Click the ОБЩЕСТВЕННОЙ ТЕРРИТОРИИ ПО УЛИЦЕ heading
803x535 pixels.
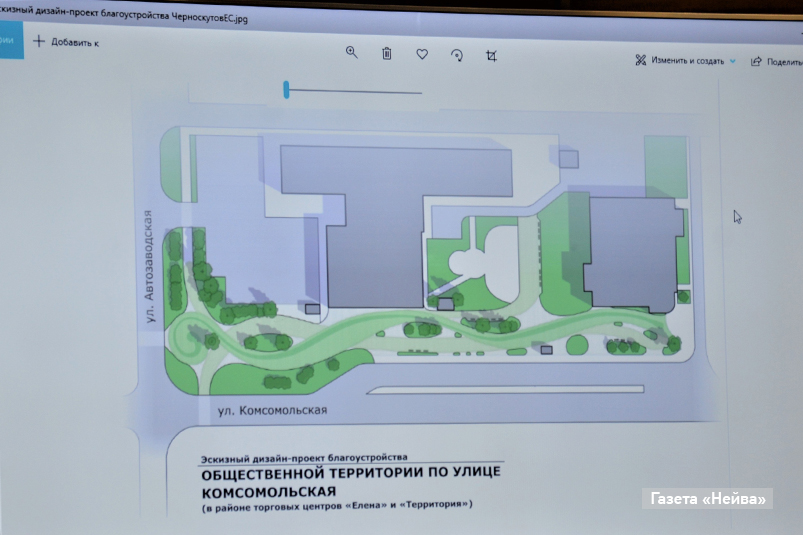[351, 473]
